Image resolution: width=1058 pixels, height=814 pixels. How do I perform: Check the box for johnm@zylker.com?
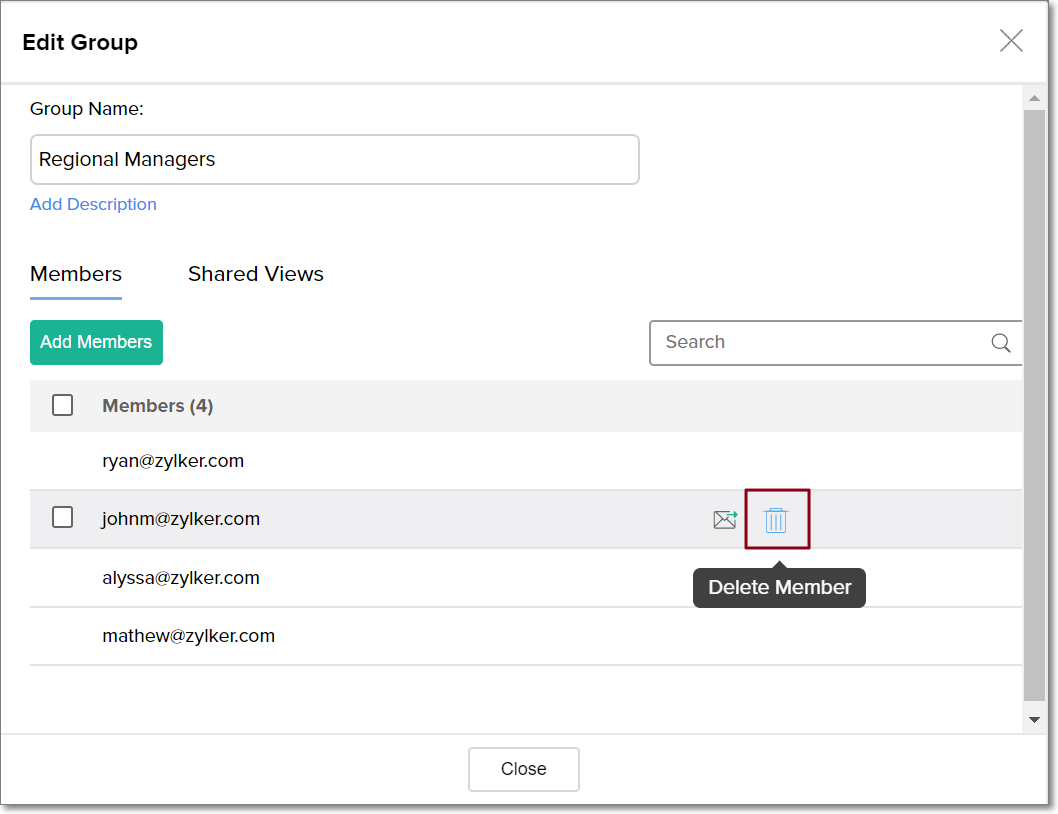click(62, 518)
